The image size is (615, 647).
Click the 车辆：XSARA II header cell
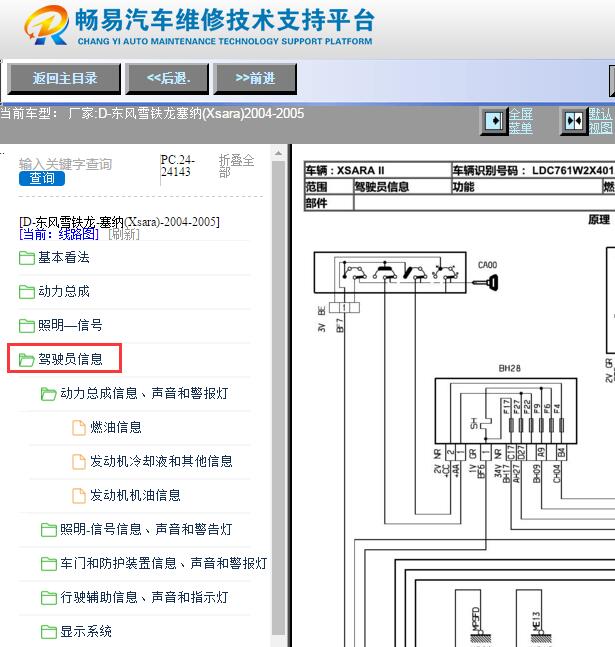(377, 170)
